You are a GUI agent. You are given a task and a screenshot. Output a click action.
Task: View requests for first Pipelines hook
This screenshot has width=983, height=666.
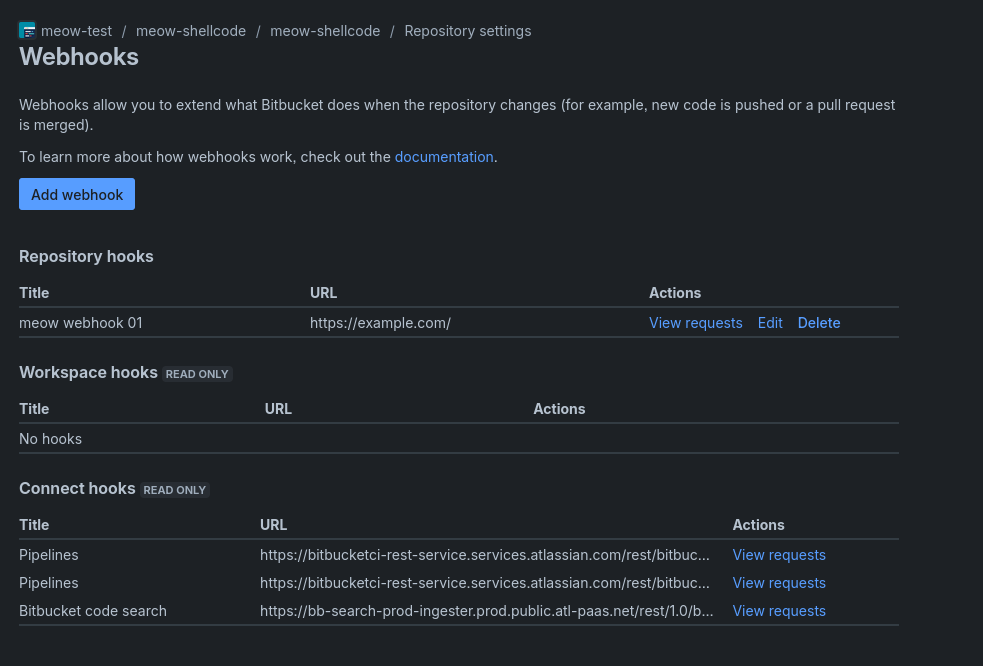click(x=779, y=555)
